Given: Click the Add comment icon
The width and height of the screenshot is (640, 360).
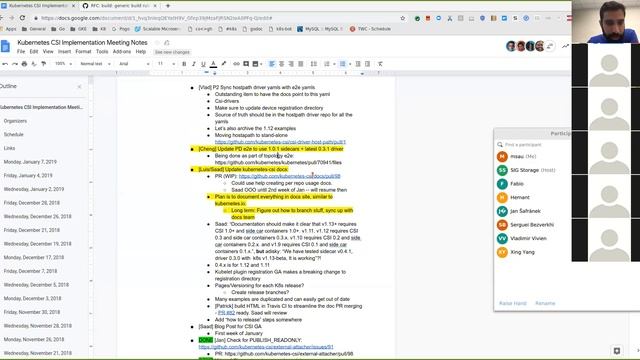Looking at the screenshot, I should pyautogui.click(x=246, y=64).
